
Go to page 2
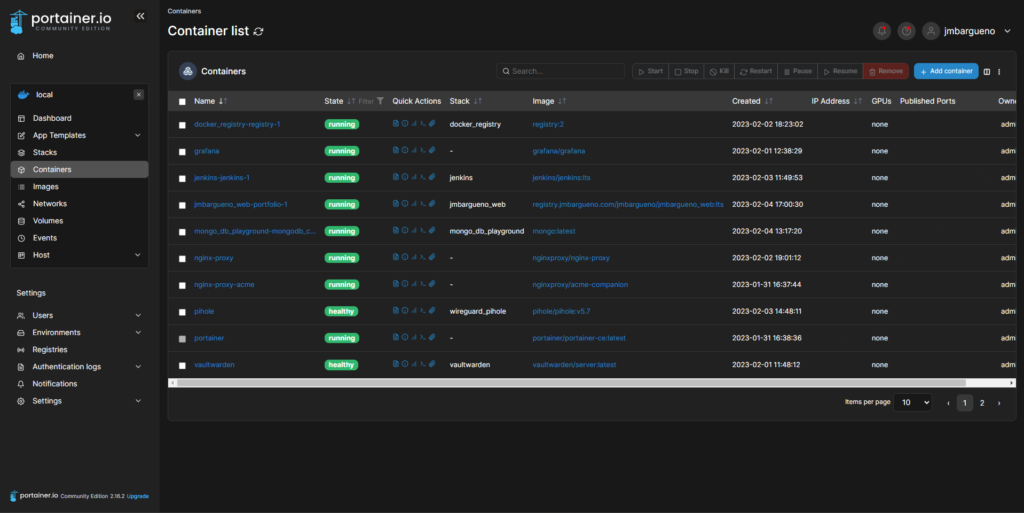click(x=982, y=403)
